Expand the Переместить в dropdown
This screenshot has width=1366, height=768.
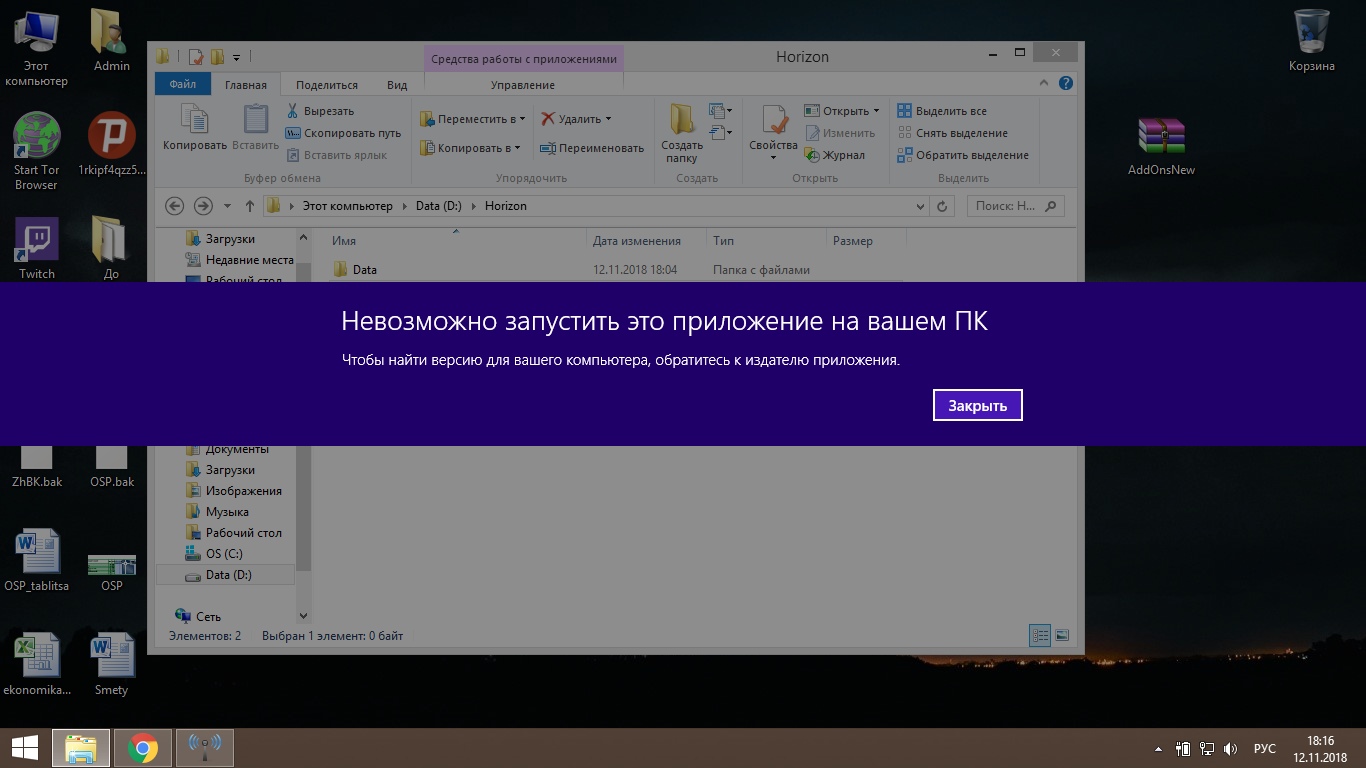point(523,119)
